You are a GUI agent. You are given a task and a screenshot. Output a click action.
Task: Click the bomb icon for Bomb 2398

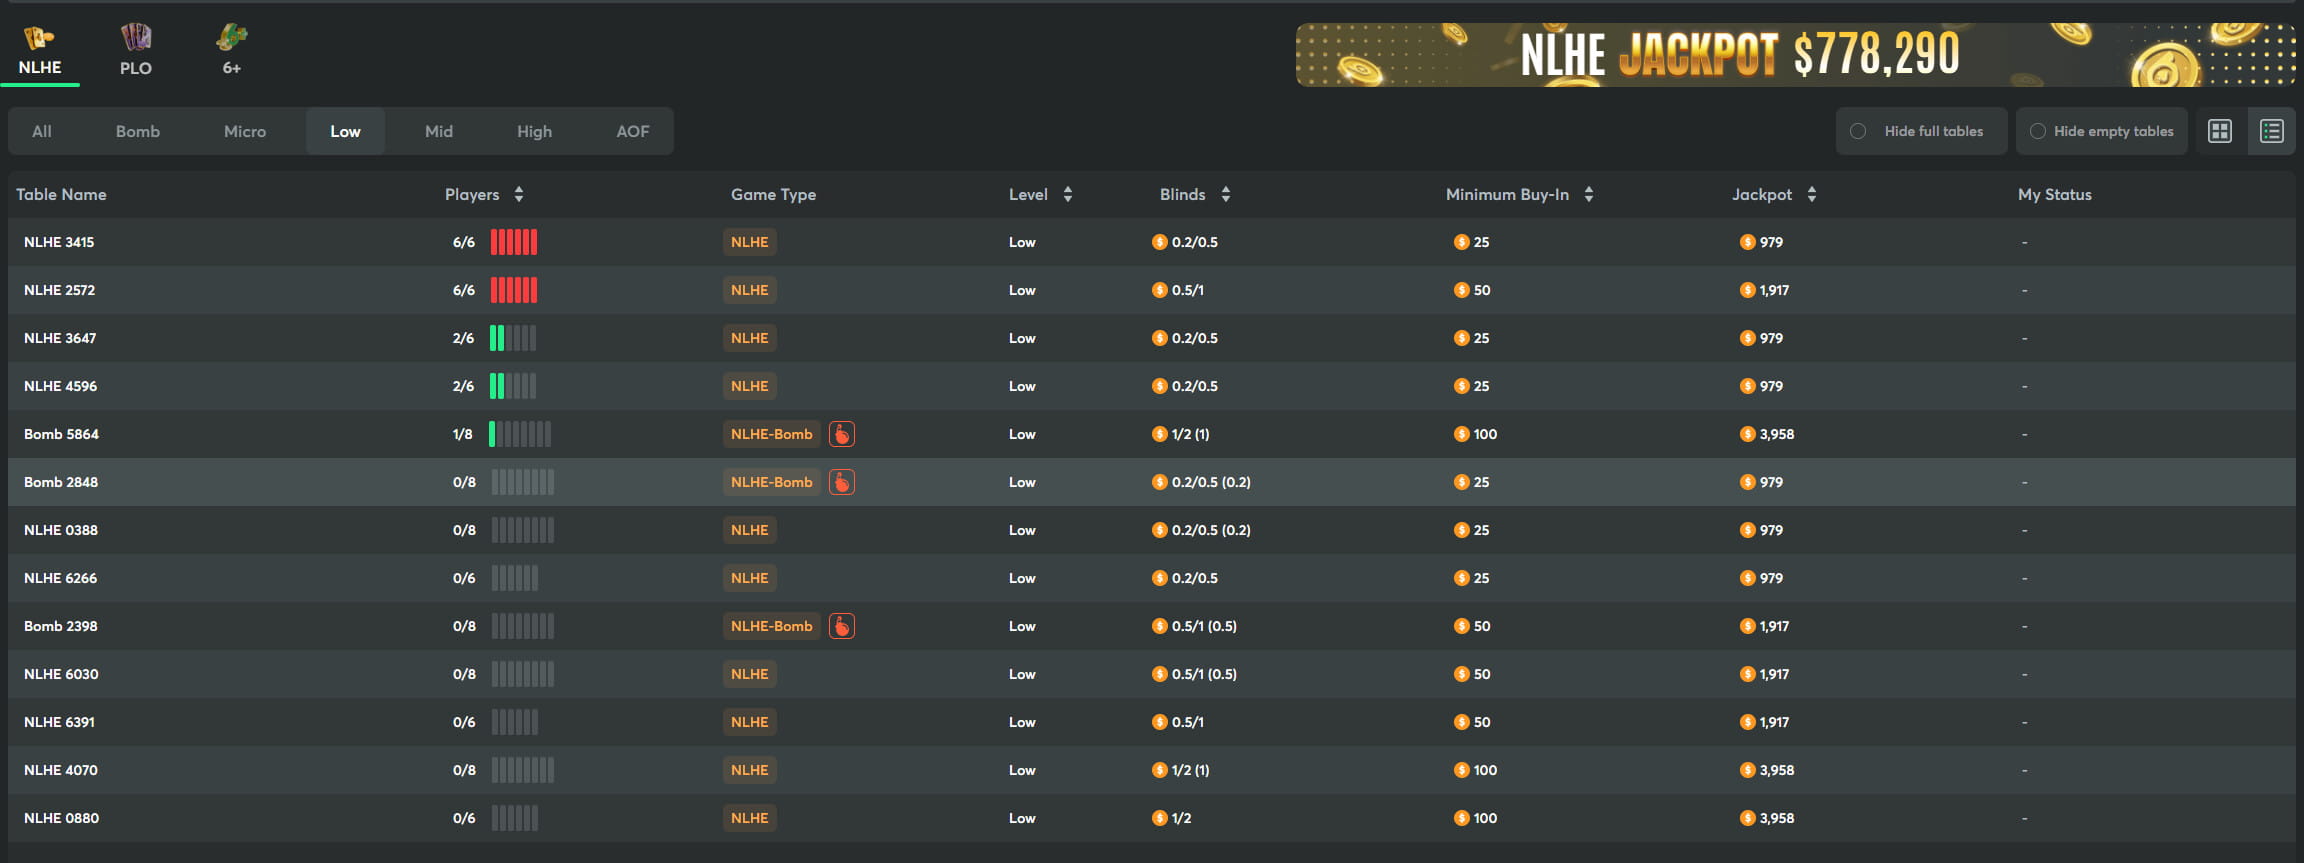pyautogui.click(x=842, y=626)
